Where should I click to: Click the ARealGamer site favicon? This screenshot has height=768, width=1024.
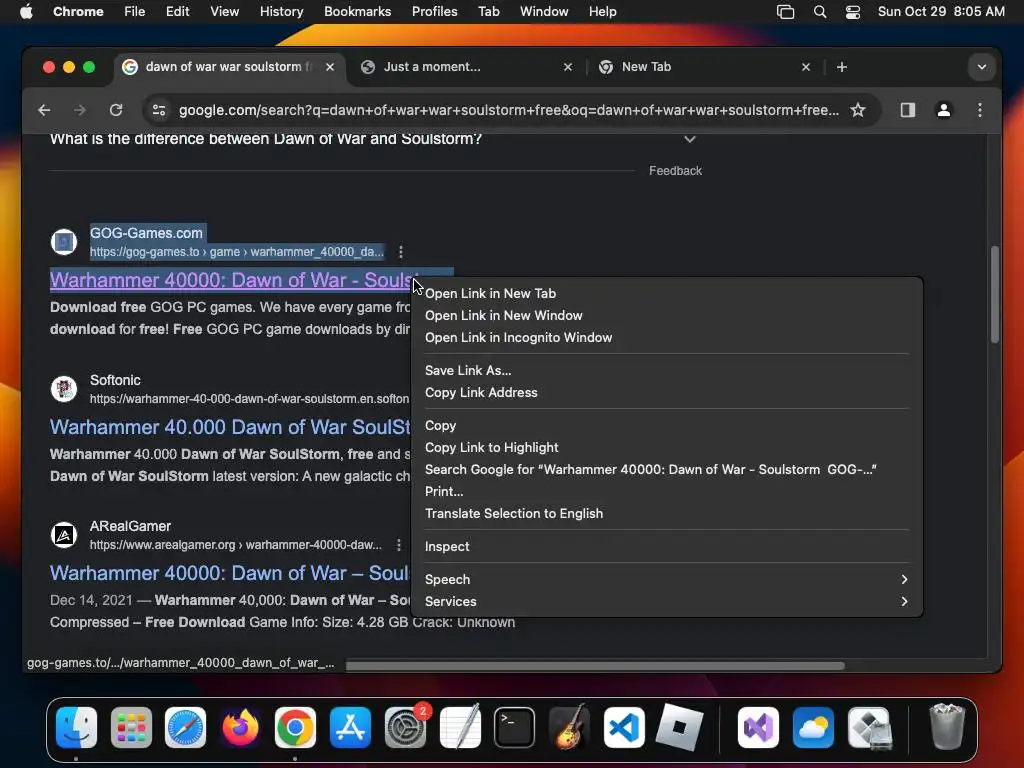[64, 535]
